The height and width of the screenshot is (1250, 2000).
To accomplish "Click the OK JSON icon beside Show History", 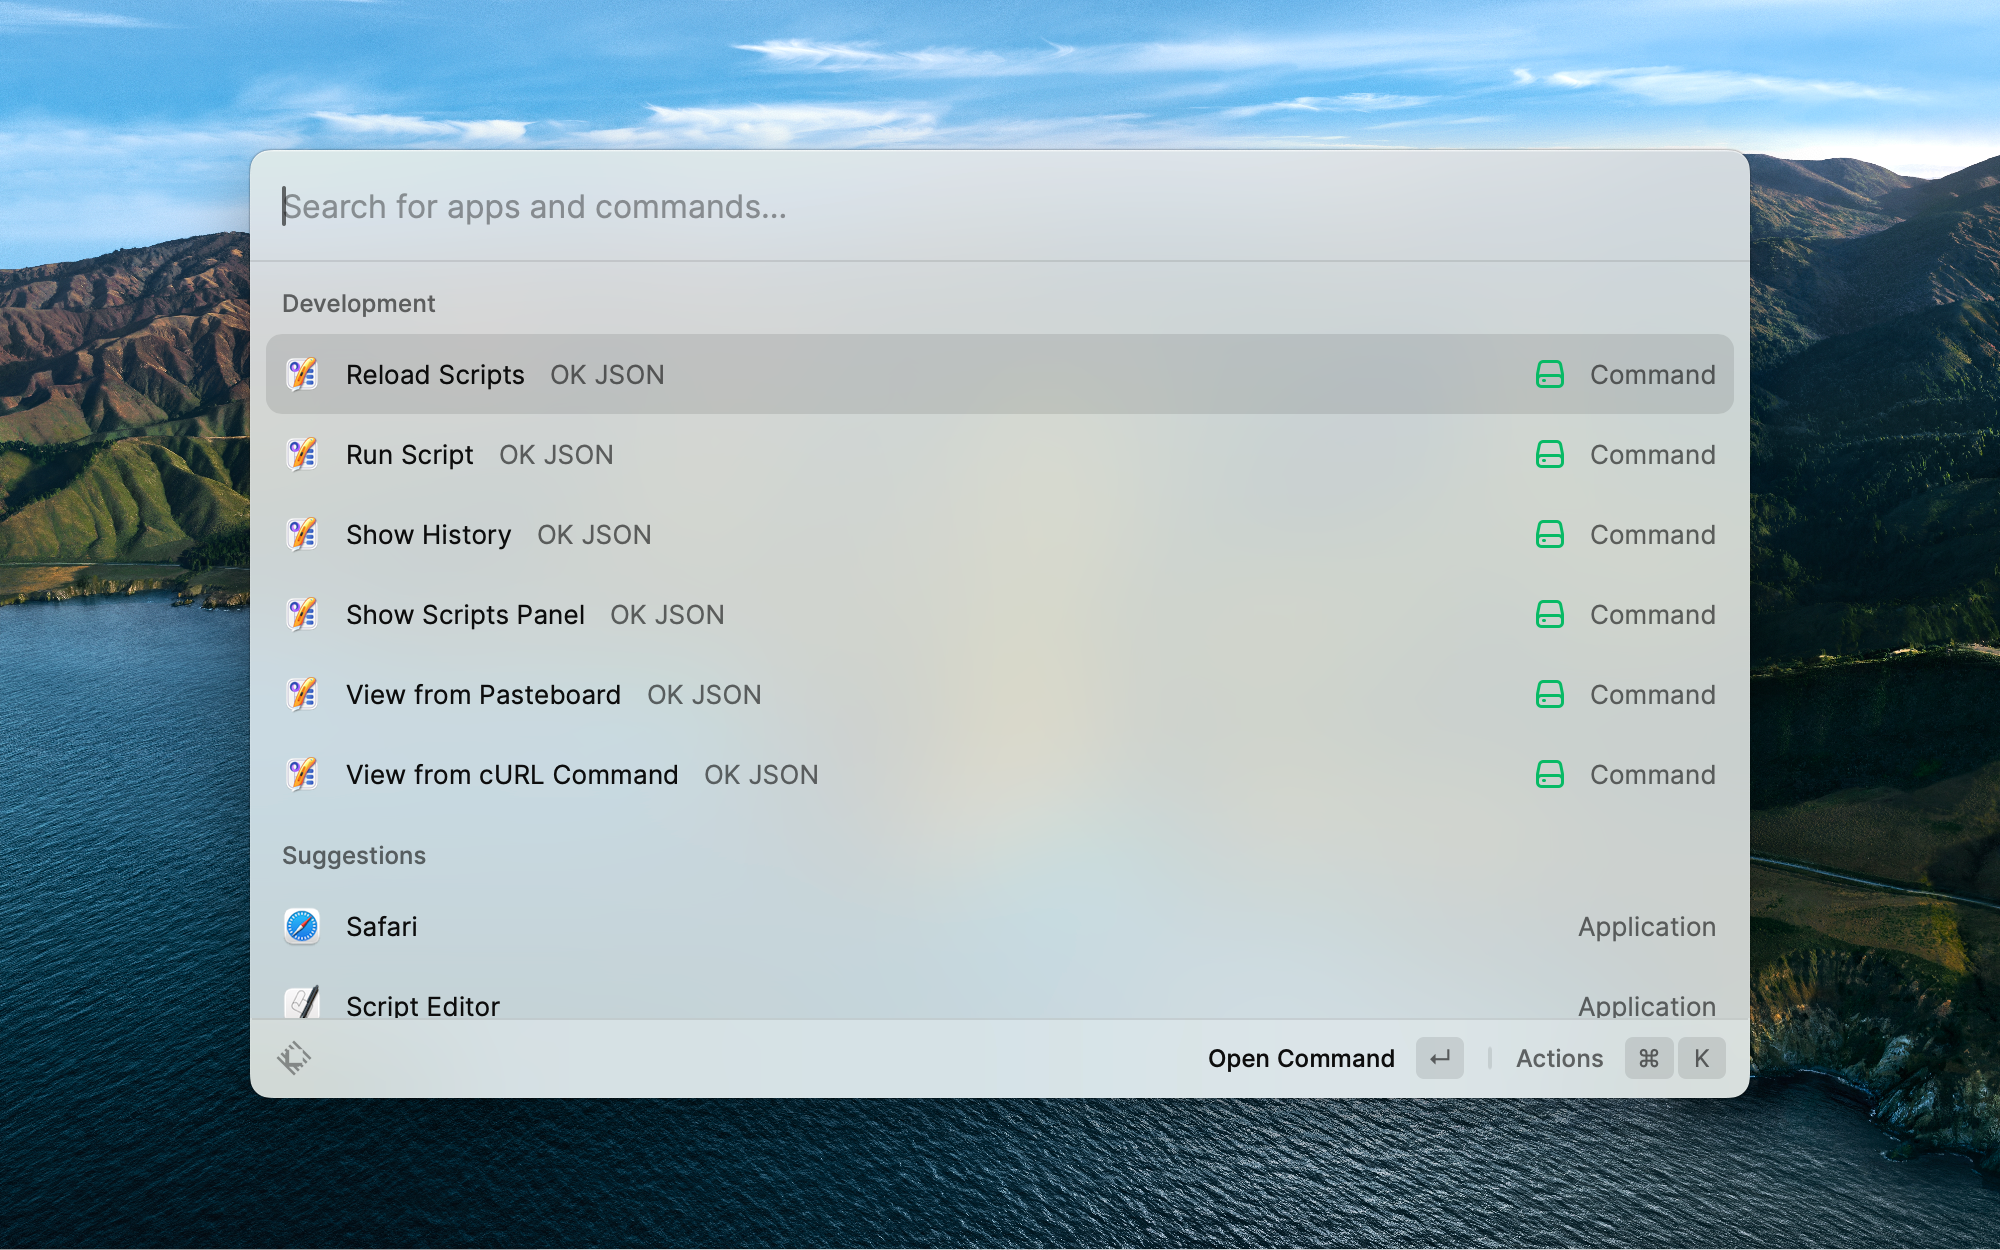I will point(302,534).
